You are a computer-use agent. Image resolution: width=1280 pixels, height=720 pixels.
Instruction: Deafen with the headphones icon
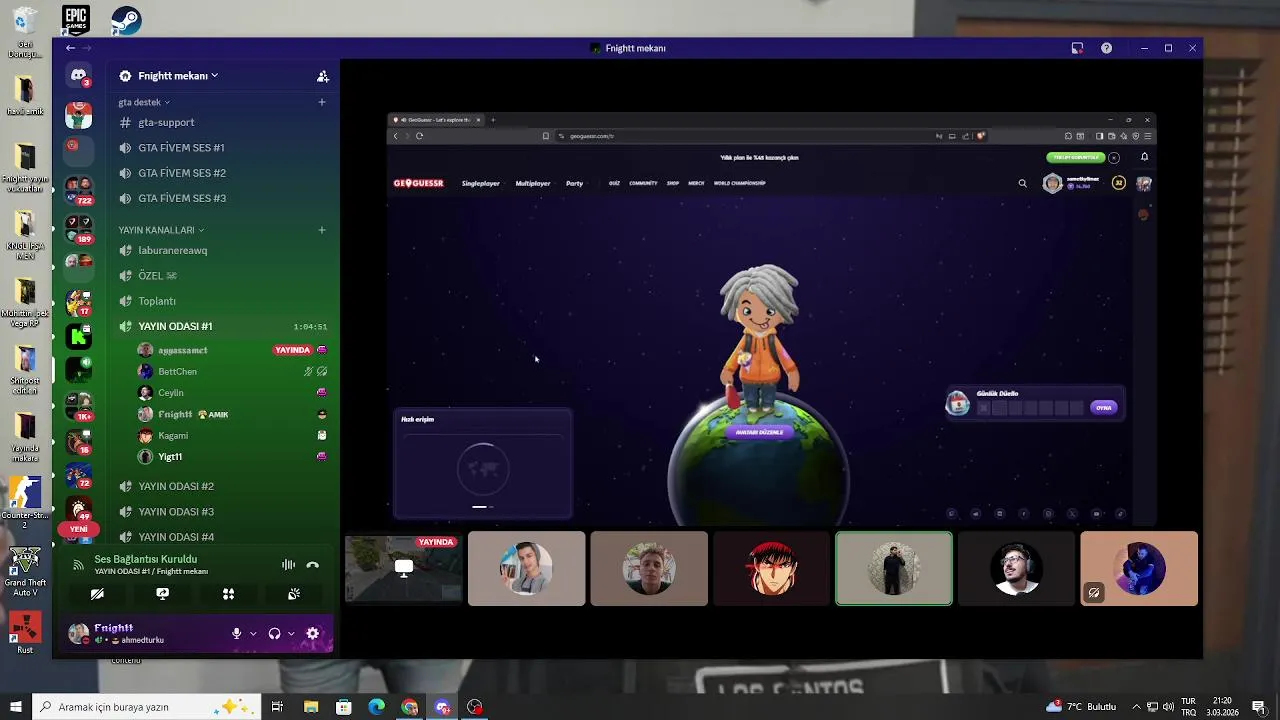274,633
